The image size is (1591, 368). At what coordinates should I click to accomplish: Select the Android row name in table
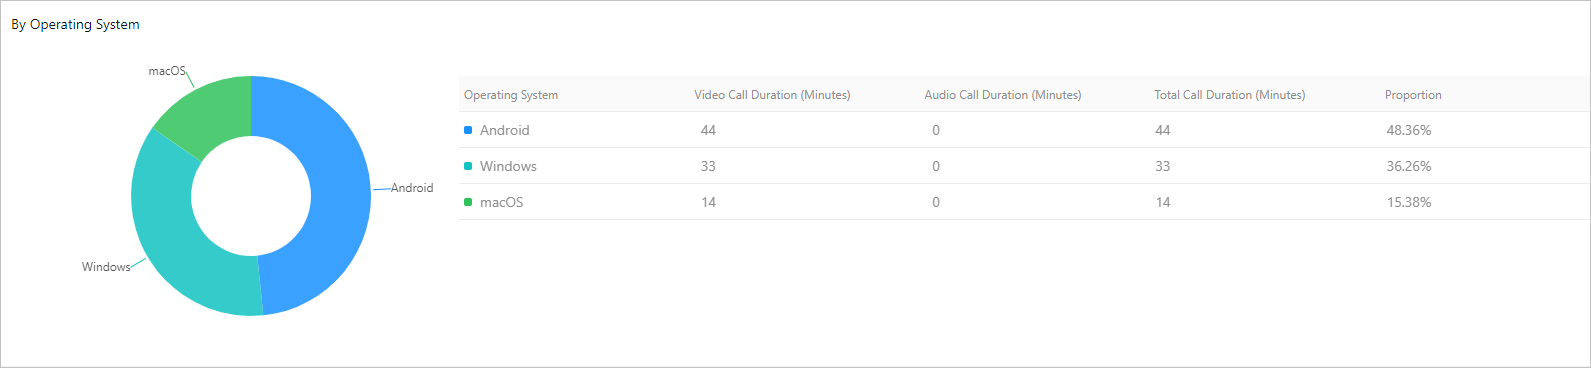505,130
